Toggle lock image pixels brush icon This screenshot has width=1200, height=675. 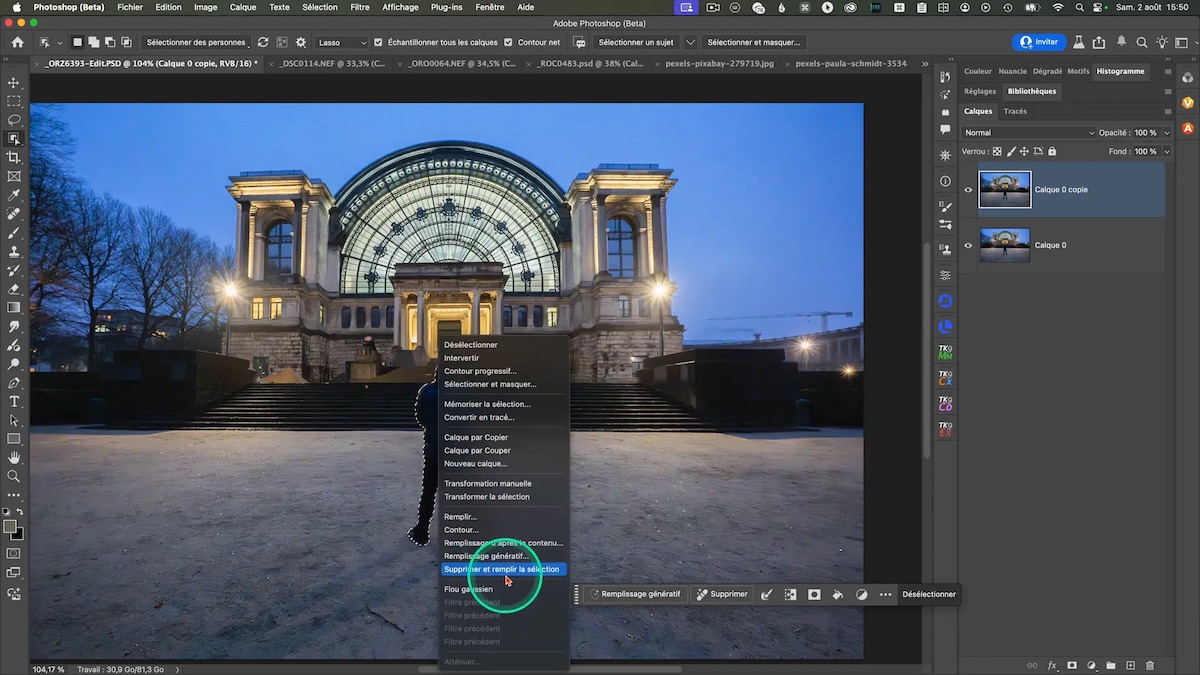[x=1011, y=152]
